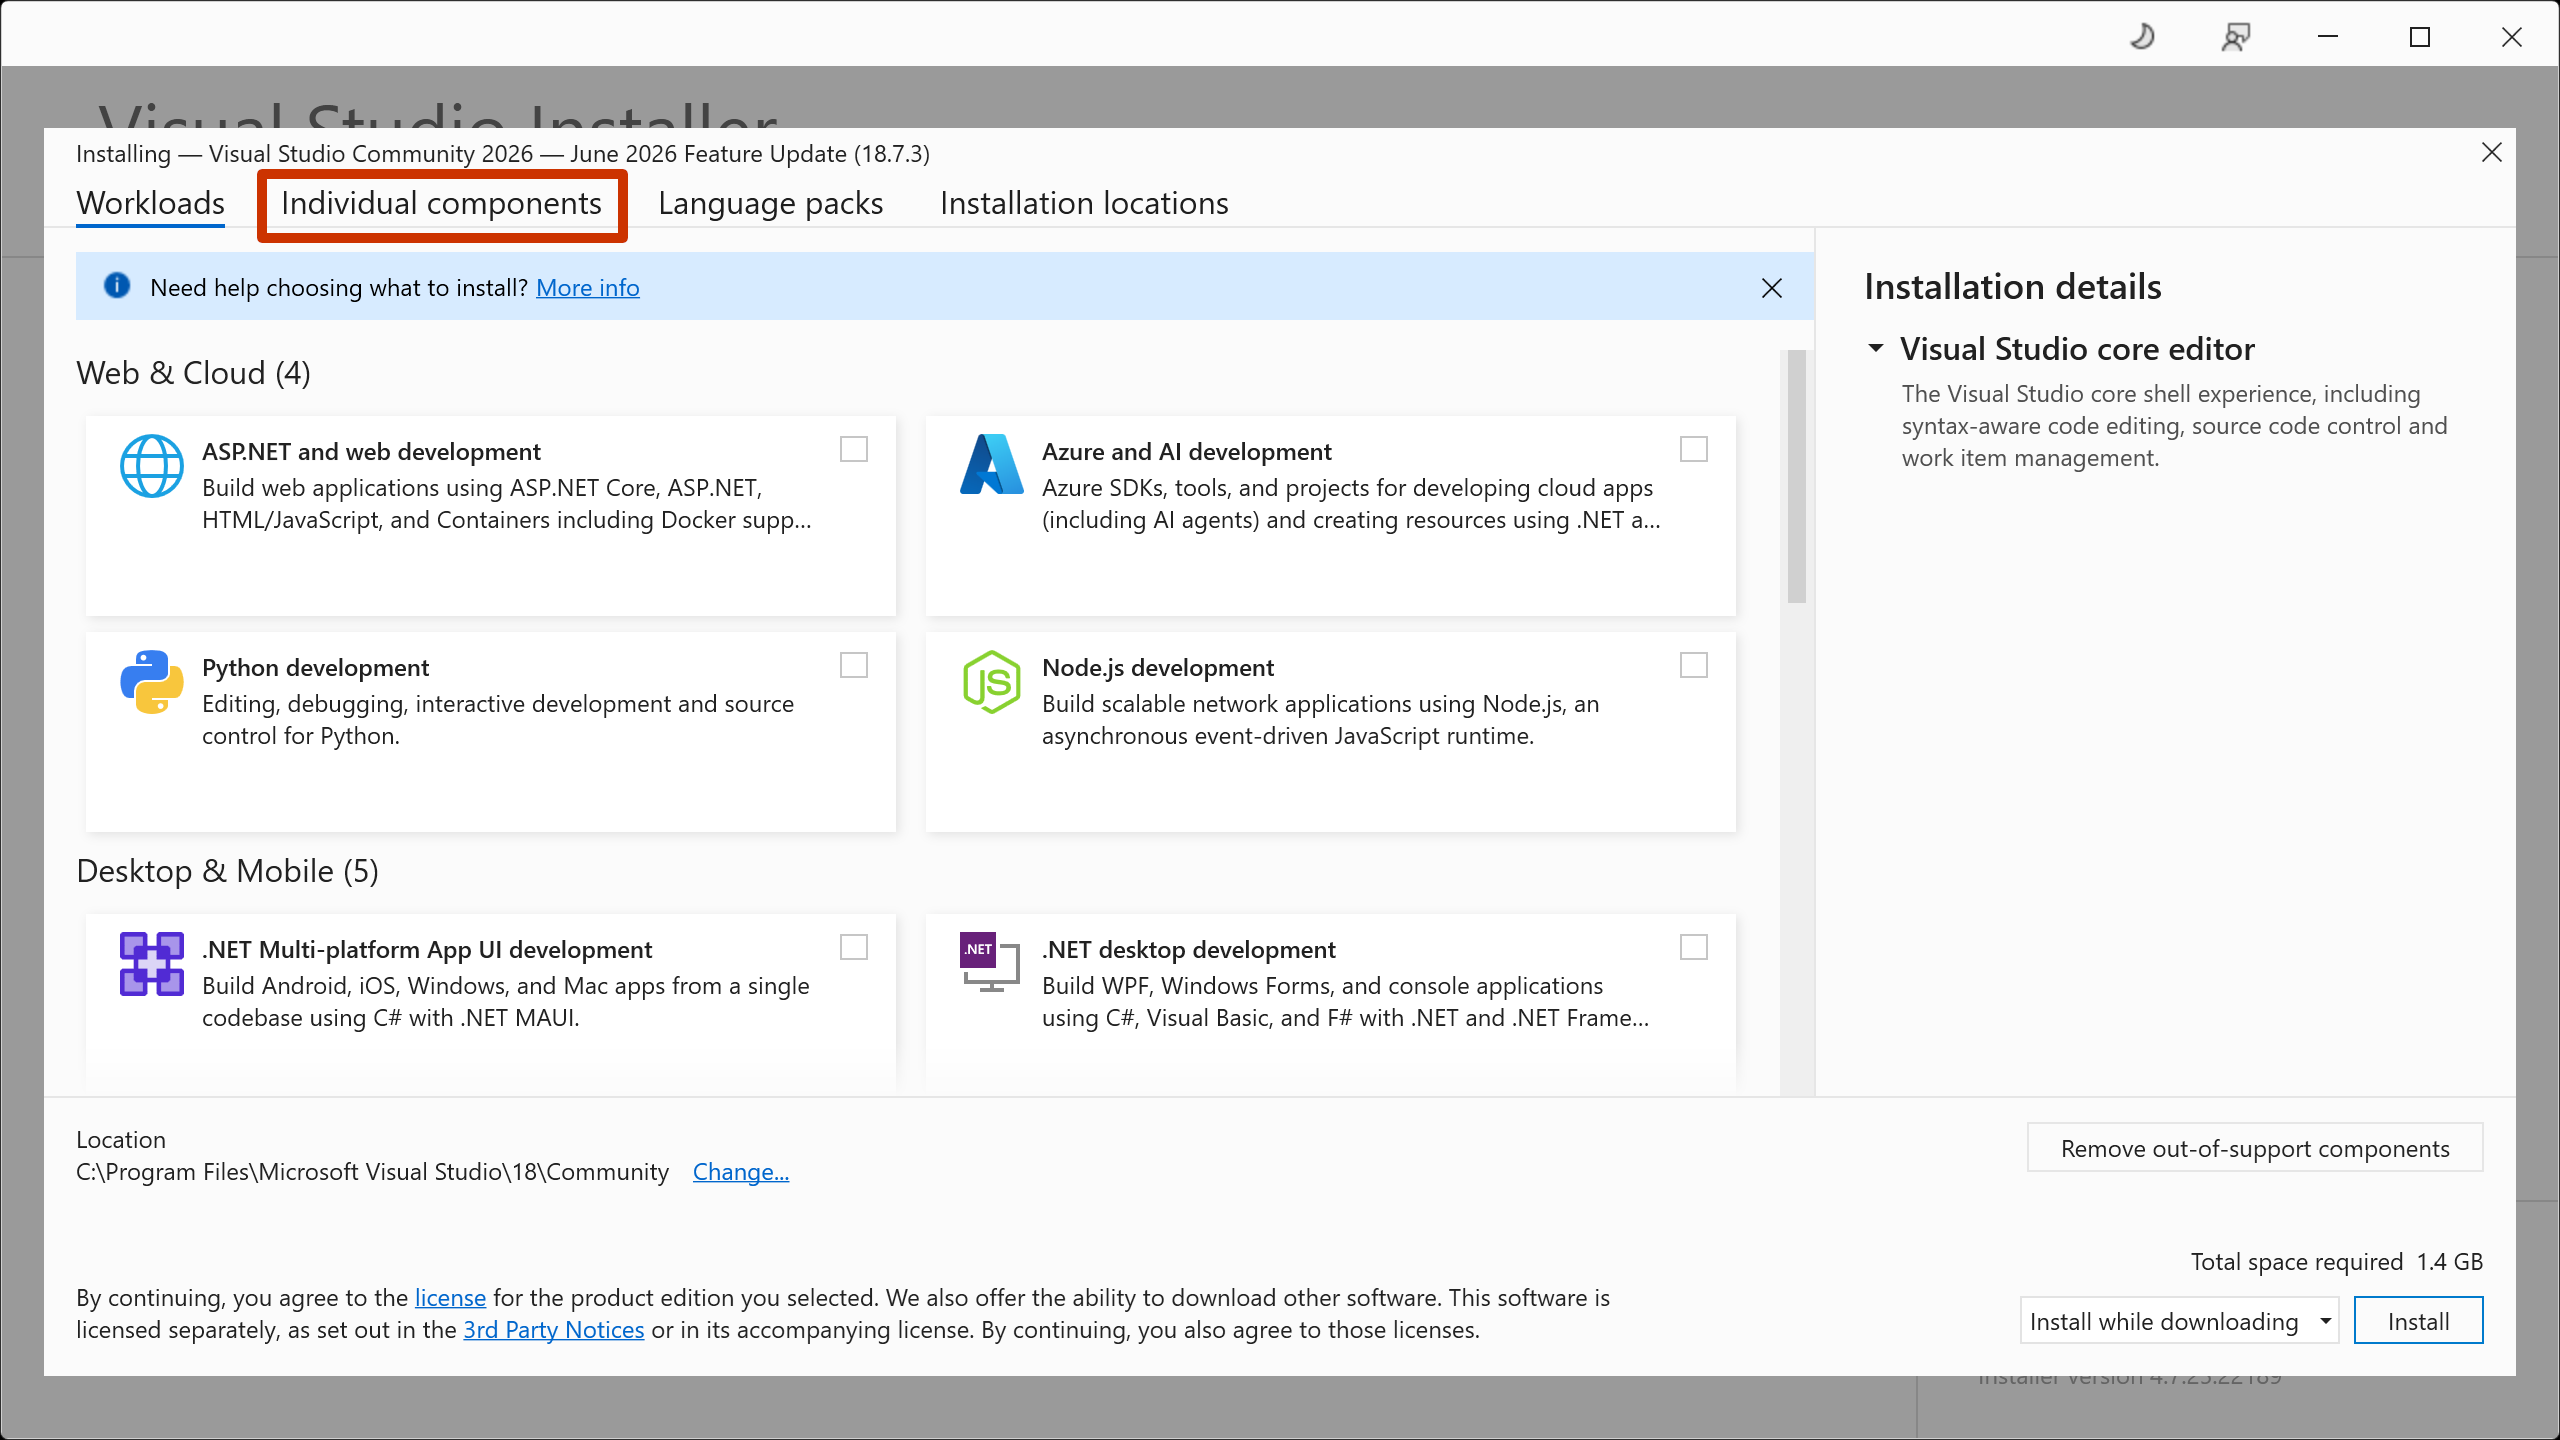The height and width of the screenshot is (1440, 2560).
Task: Check Azure and AI development workload
Action: pos(1694,450)
